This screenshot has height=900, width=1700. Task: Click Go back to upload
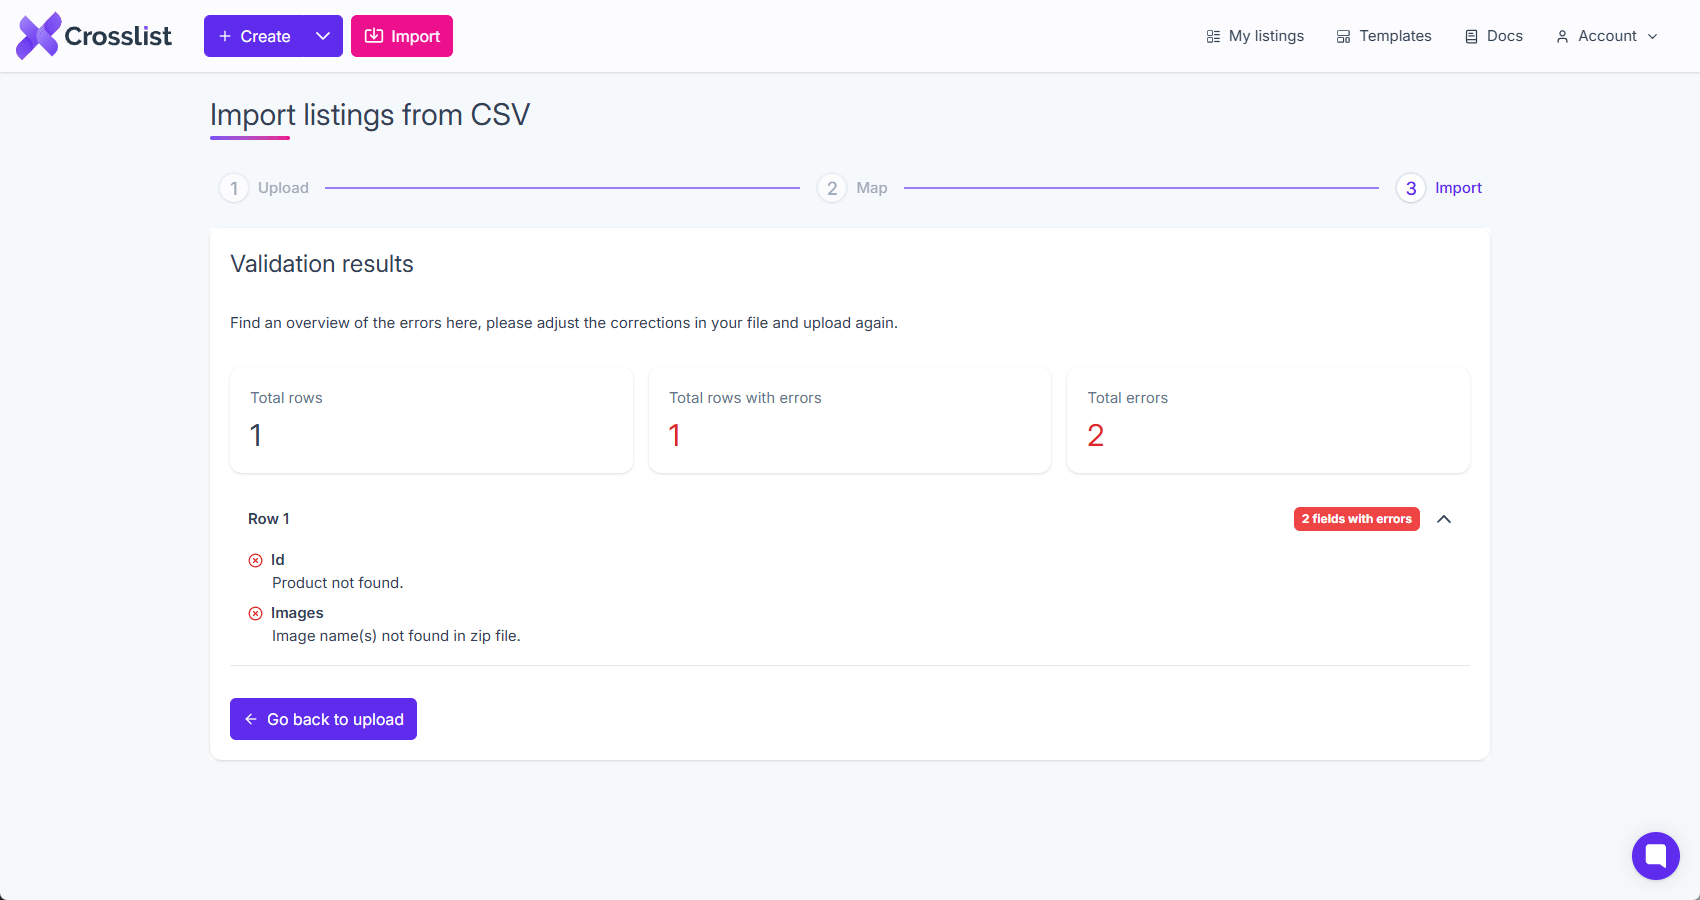click(x=323, y=719)
